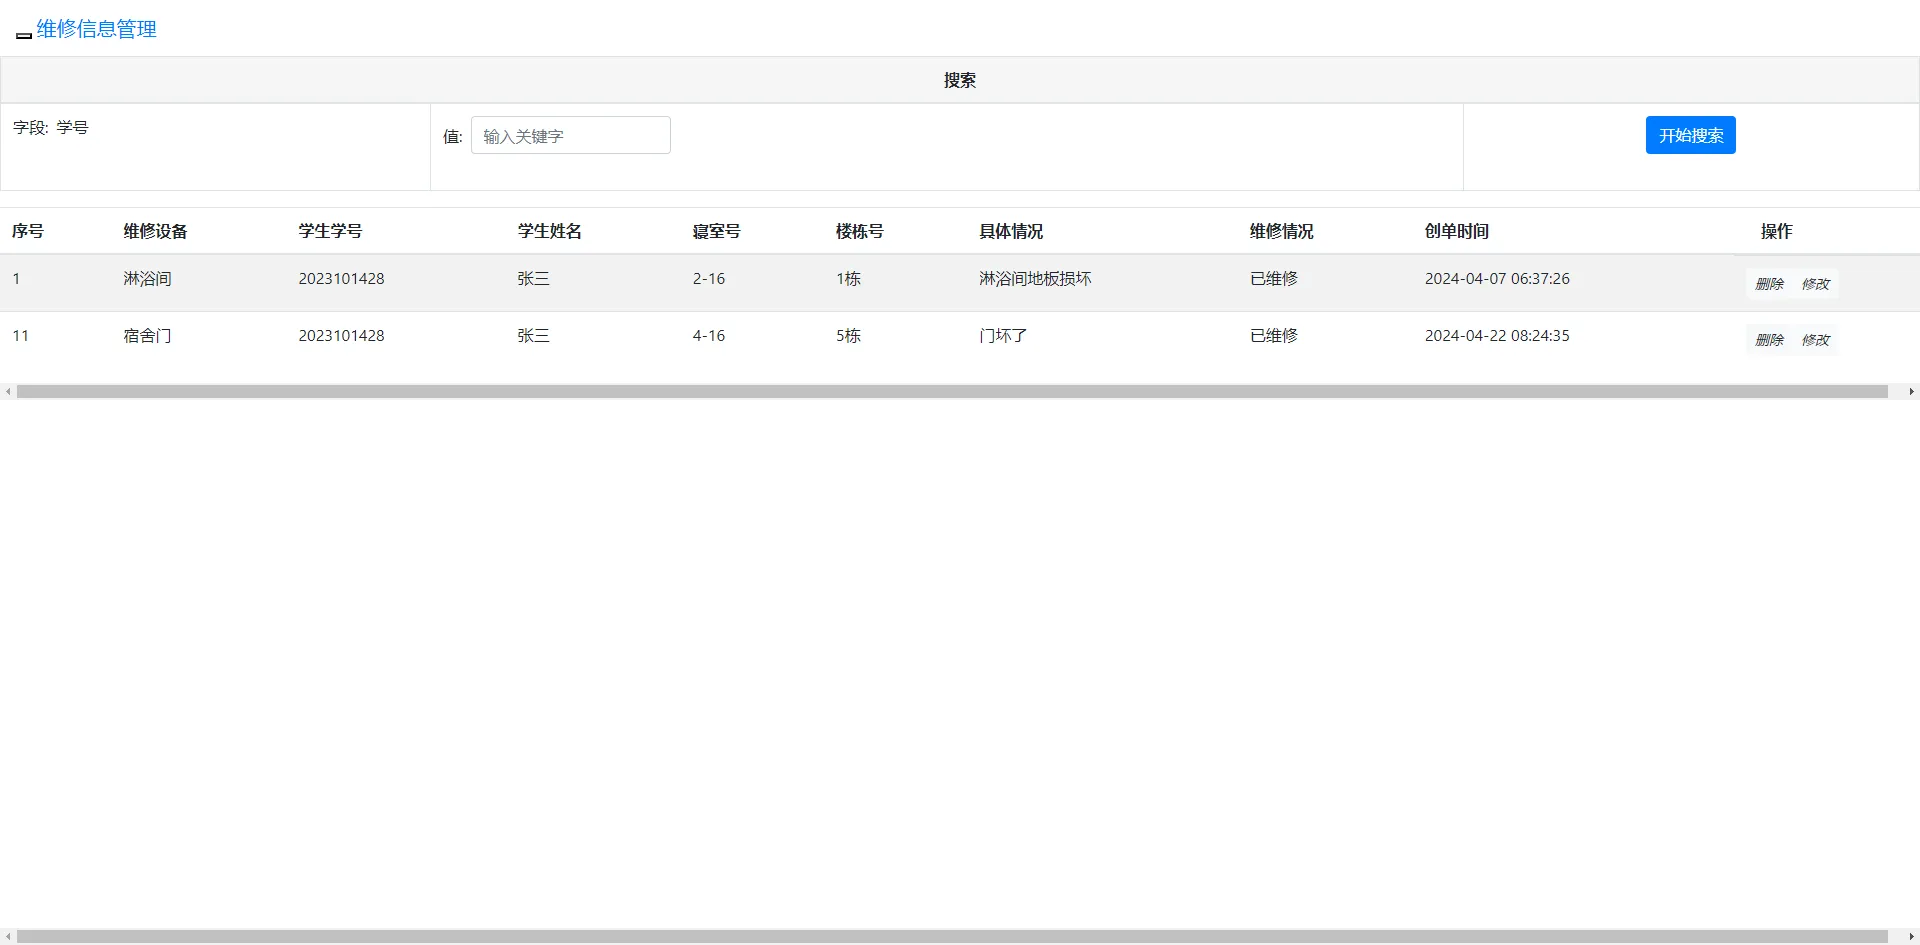1920x945 pixels.
Task: Click the table's horizontal scrollbar
Action: (952, 392)
